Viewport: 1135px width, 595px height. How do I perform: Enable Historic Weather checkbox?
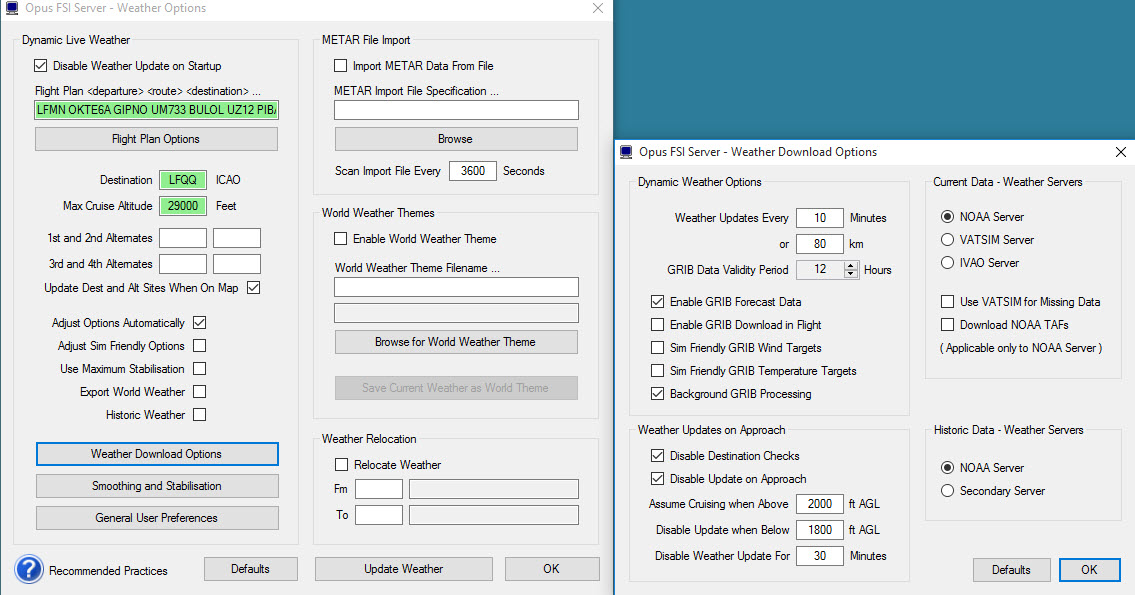point(200,415)
